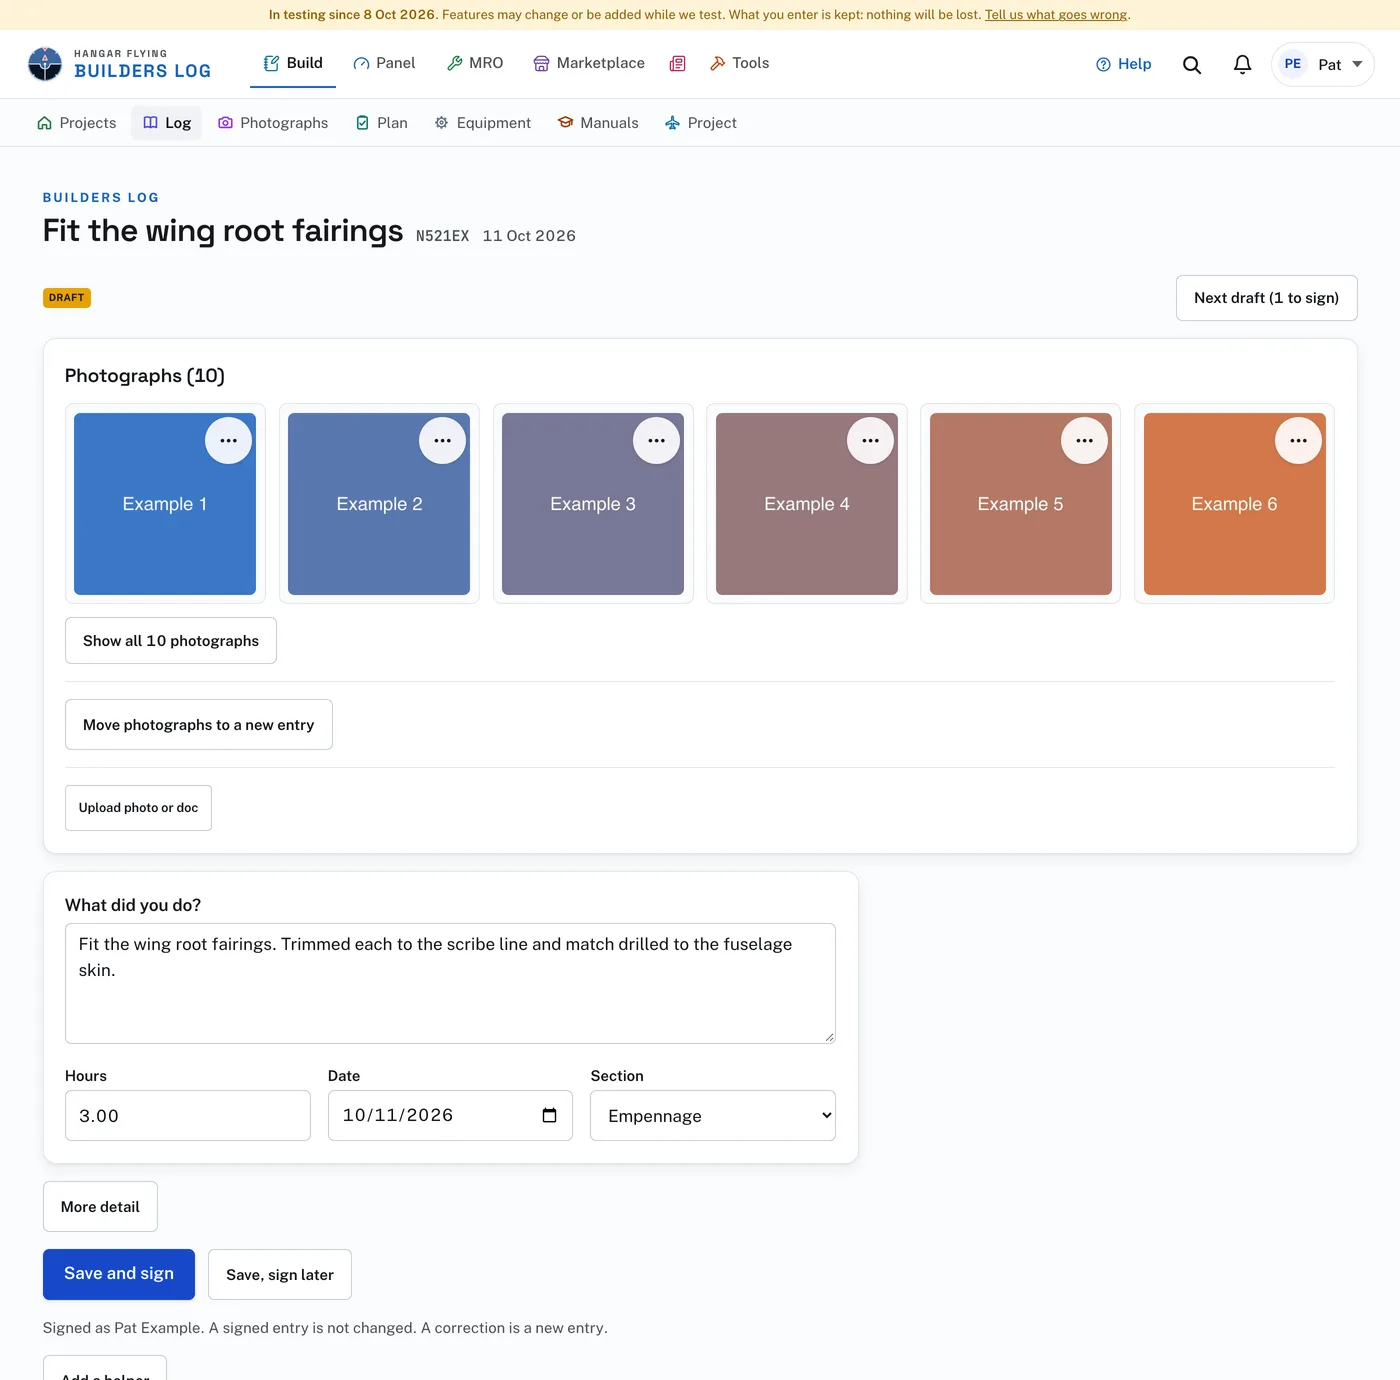Click the PE avatar circle
This screenshot has width=1400, height=1380.
1292,64
